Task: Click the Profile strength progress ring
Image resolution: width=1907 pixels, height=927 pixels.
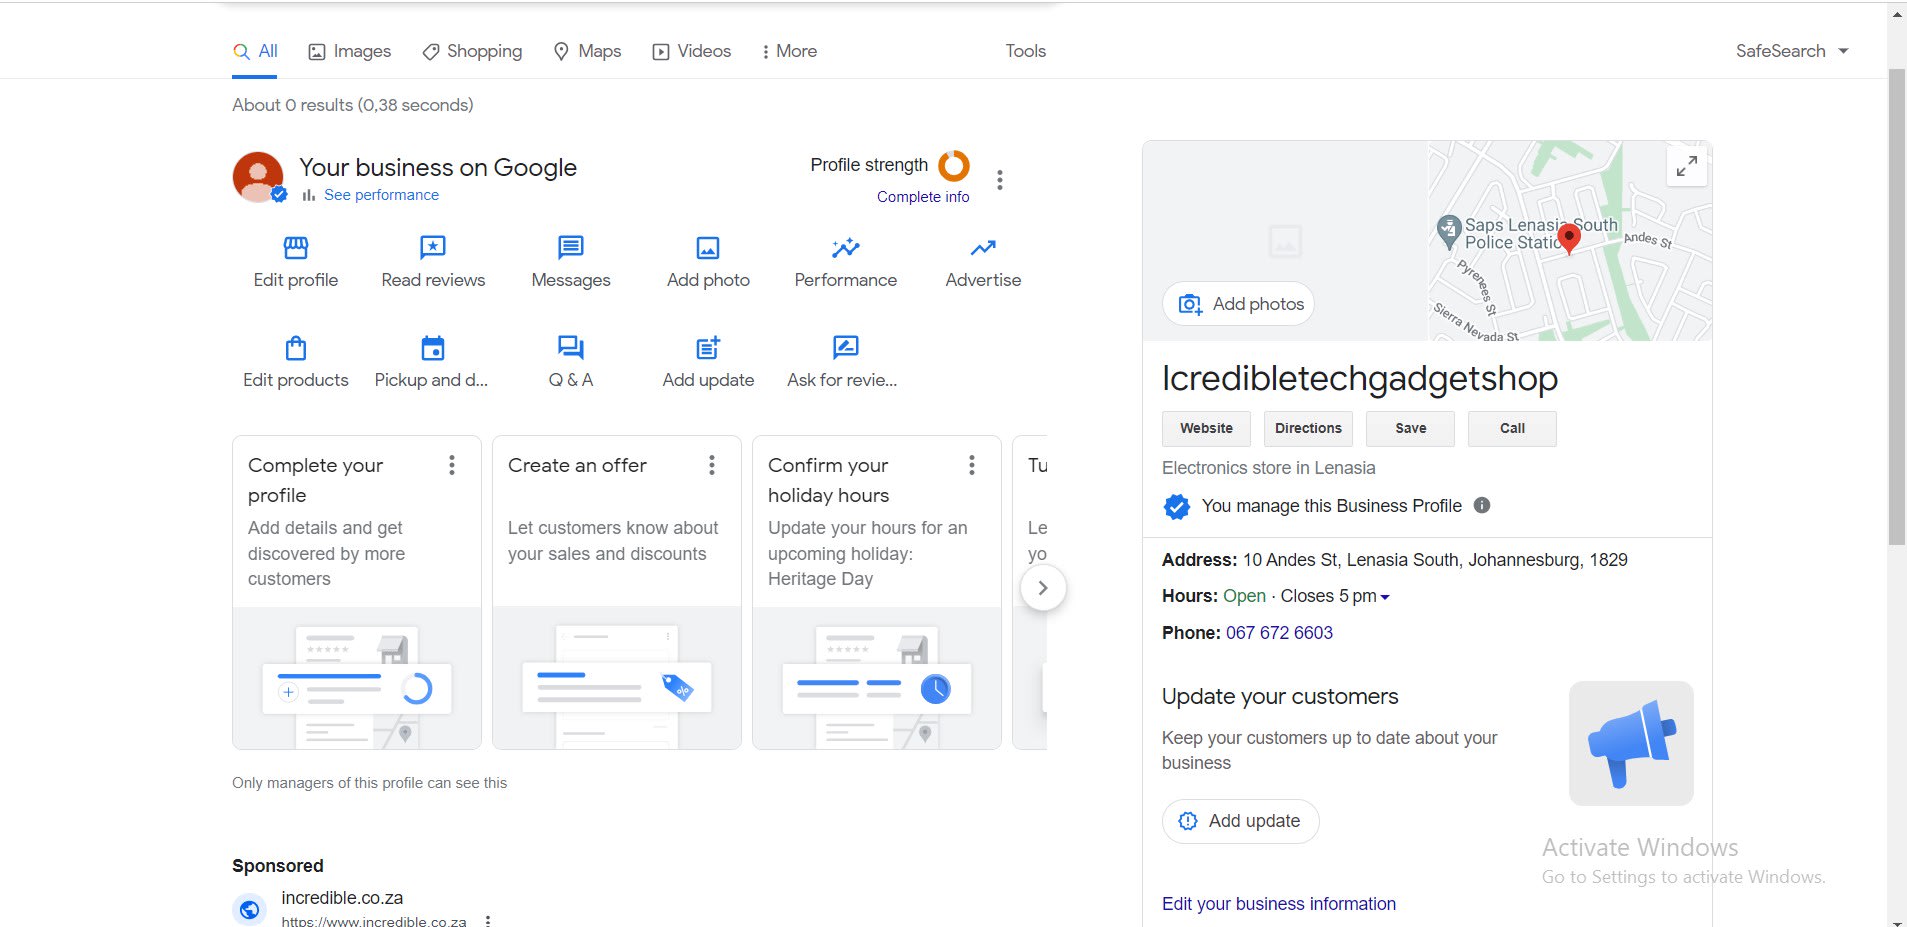Action: tap(954, 165)
